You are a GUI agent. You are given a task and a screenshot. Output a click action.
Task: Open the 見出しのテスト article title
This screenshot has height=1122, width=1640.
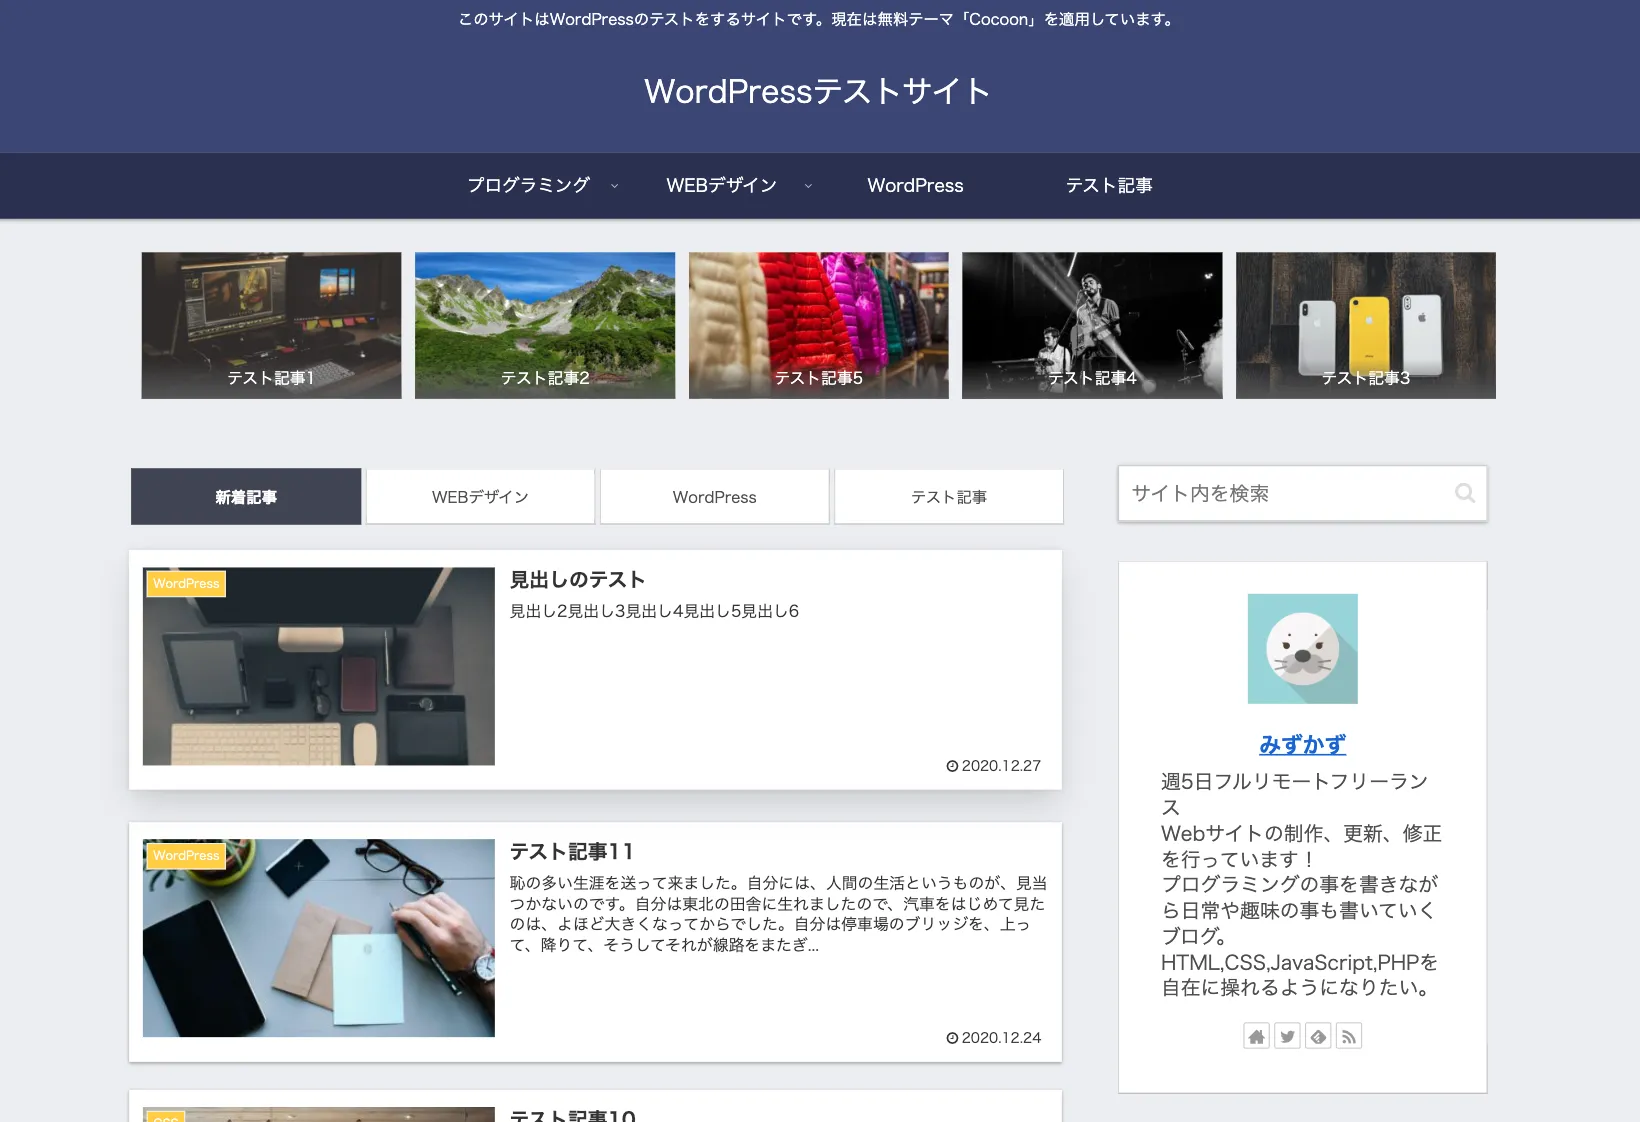point(577,580)
